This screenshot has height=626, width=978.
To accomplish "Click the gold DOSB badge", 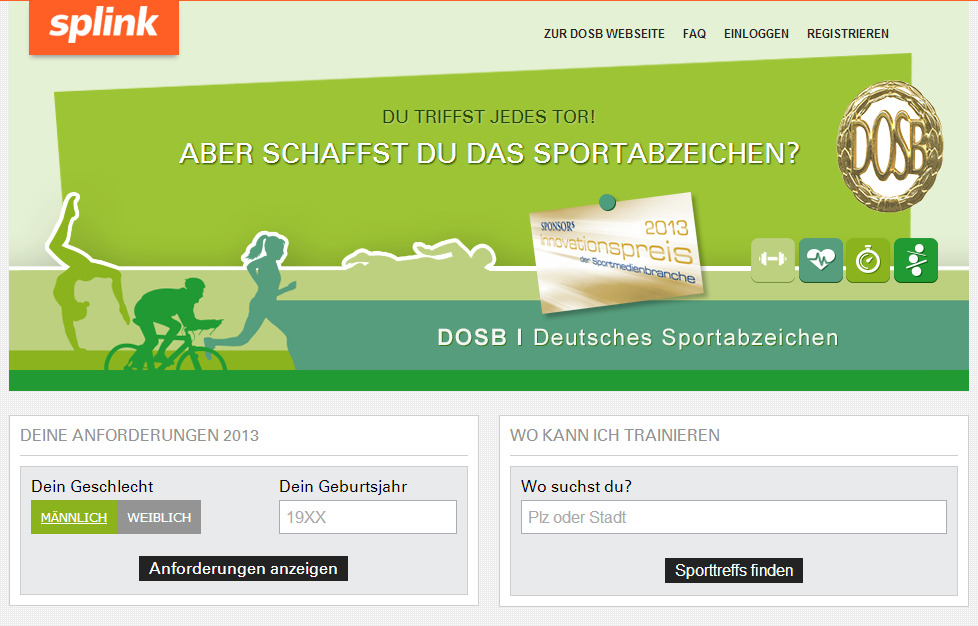I will point(889,146).
